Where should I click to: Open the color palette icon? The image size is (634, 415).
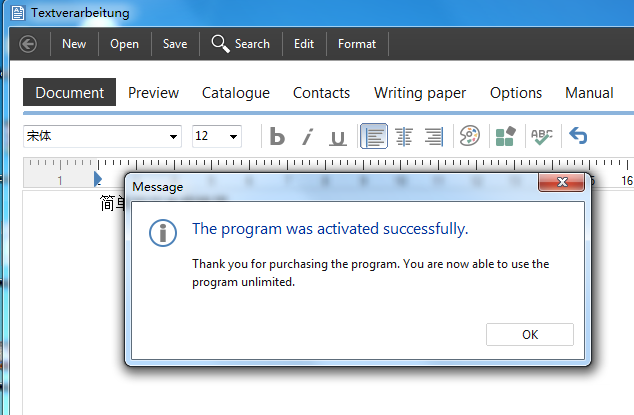click(x=469, y=136)
